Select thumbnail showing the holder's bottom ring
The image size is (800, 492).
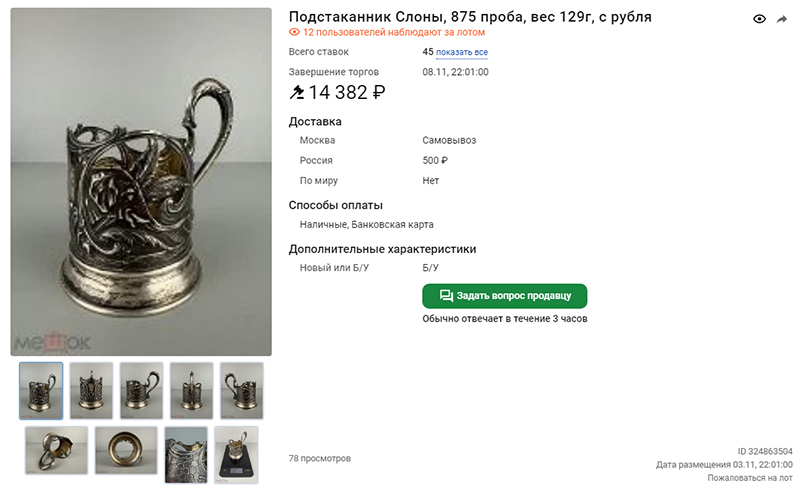coord(126,451)
